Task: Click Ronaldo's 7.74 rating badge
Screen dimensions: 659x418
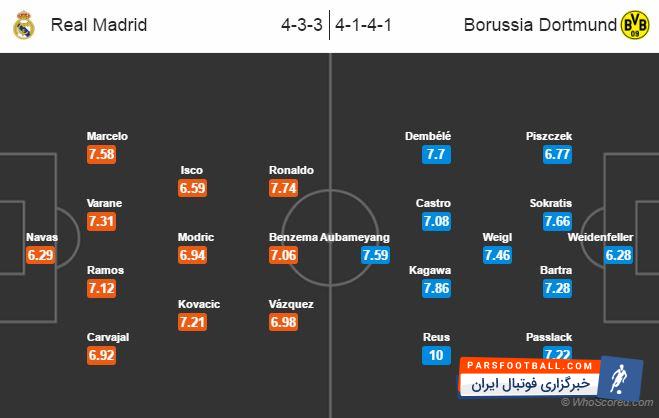Action: 285,188
